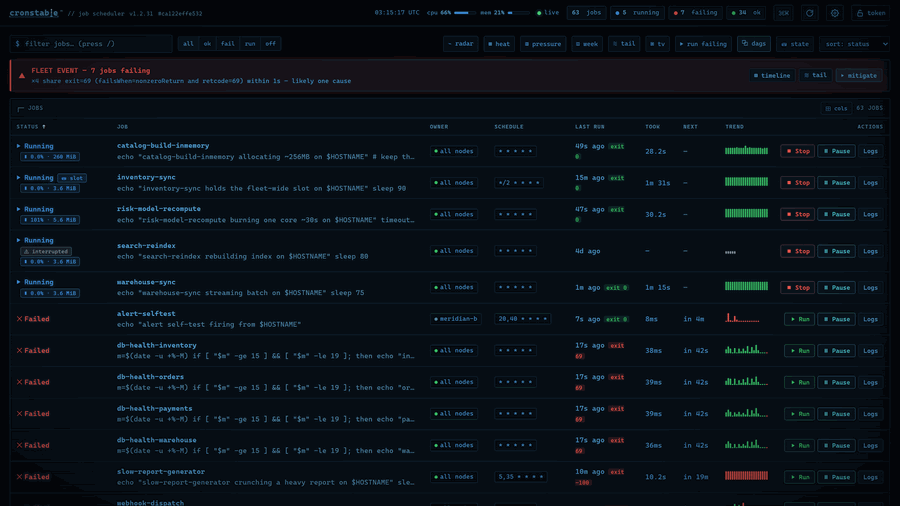Switch to the heat view

tap(499, 44)
